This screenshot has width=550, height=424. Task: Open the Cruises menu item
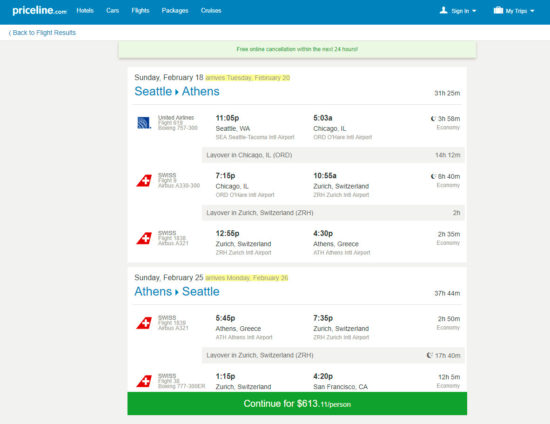click(x=211, y=11)
